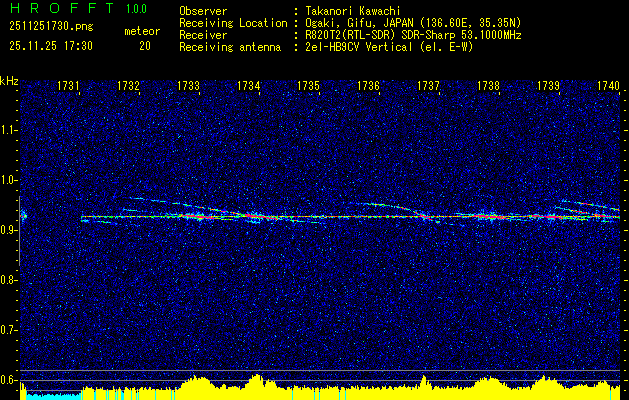629x400 pixels.
Task: Click the 1731 time marker
Action: 68,86
